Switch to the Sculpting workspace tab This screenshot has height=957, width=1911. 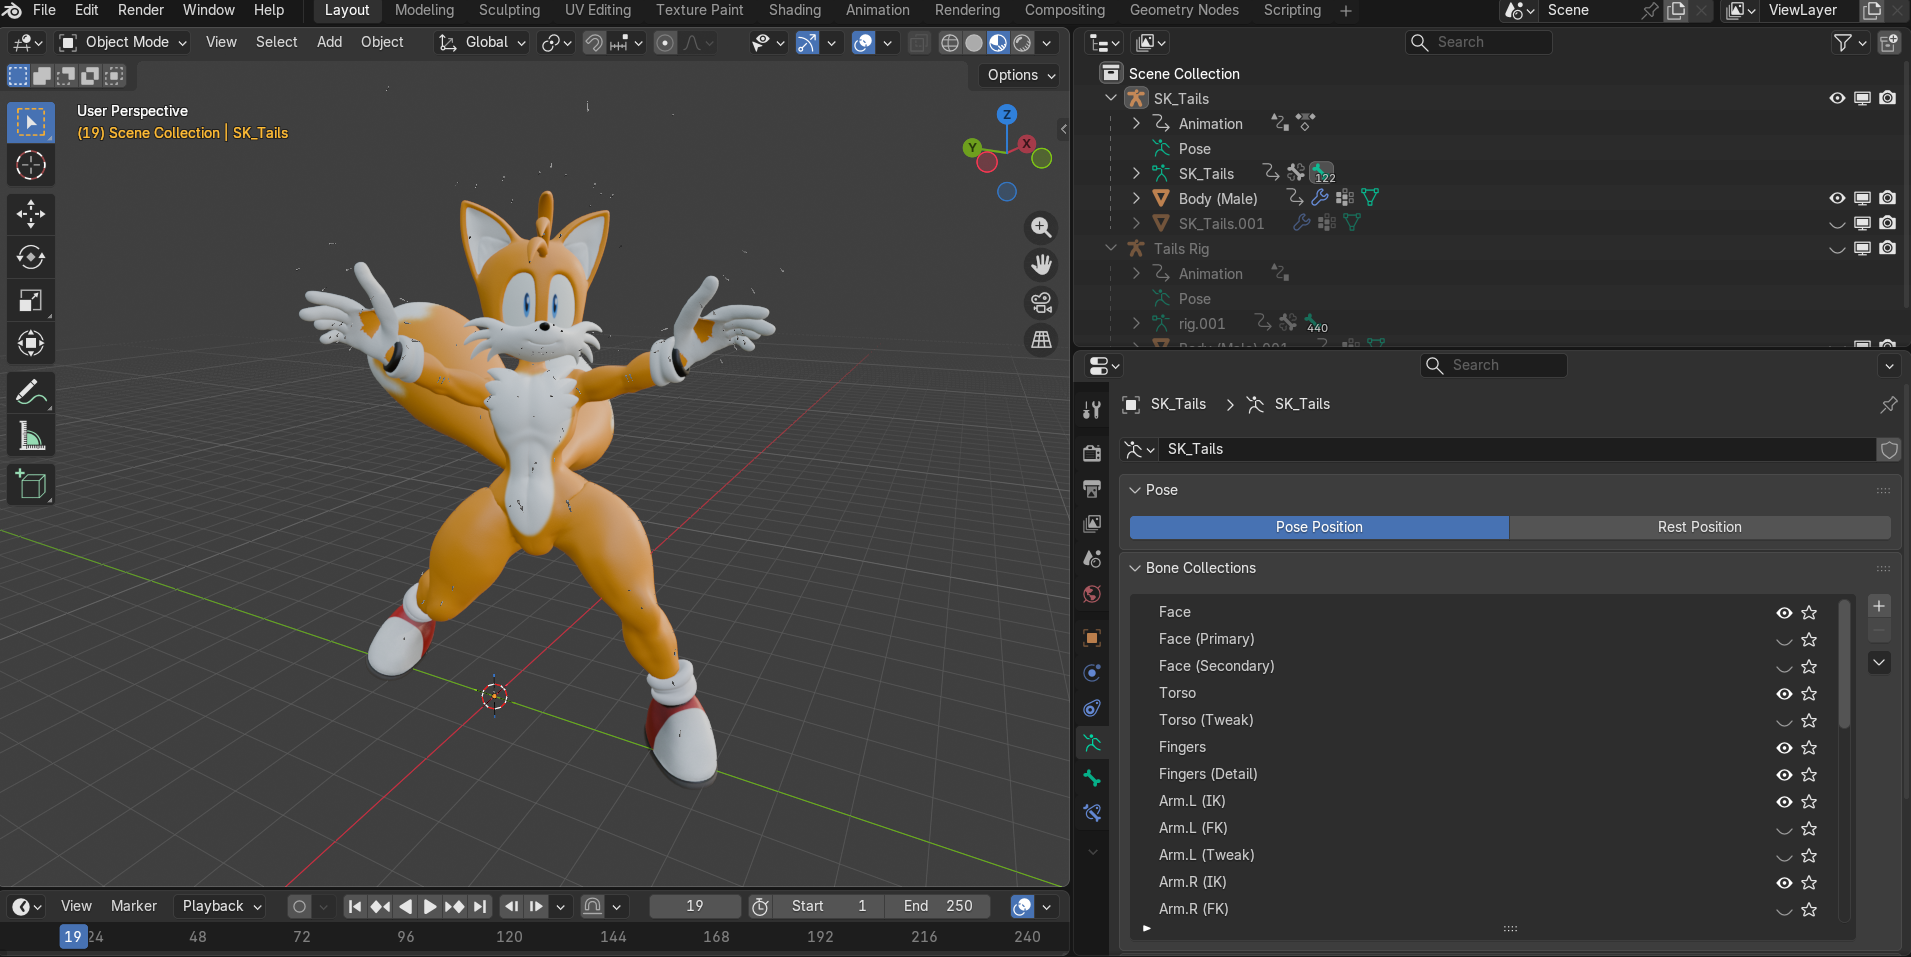pos(509,10)
